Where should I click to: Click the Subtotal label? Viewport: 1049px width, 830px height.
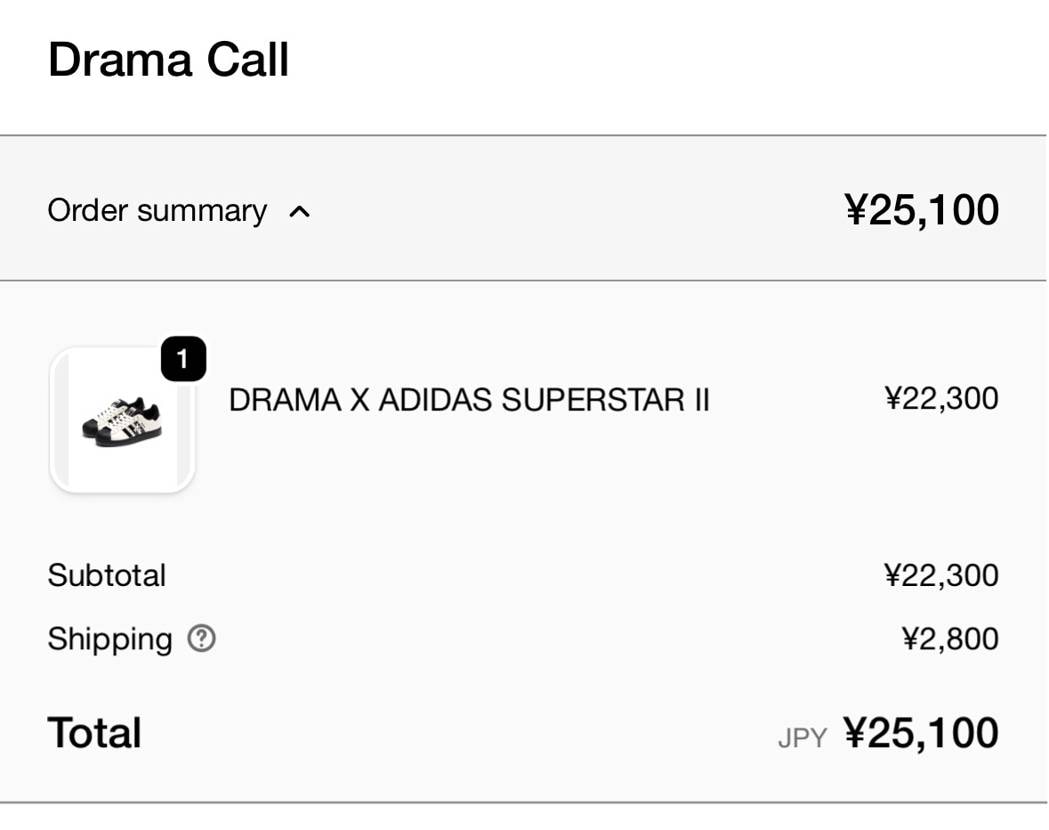point(106,576)
